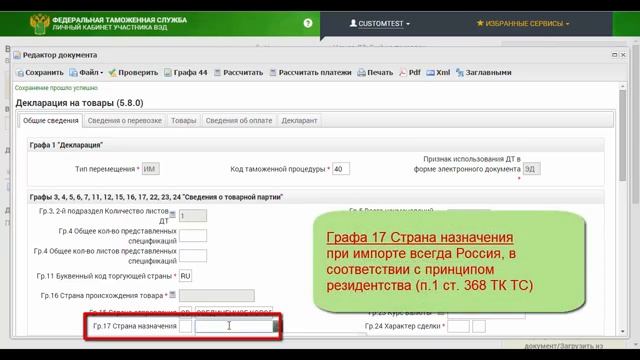Click the second Гр.24 Характер сделки box
Image resolution: width=640 pixels, height=360 pixels.
click(x=479, y=326)
